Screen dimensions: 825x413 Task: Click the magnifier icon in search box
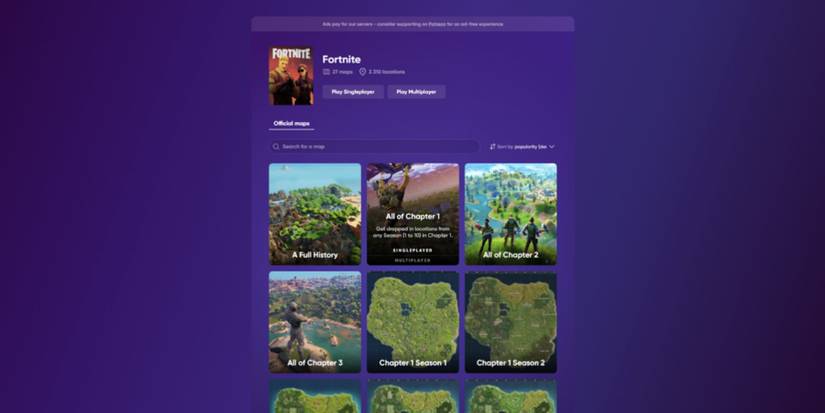point(276,146)
